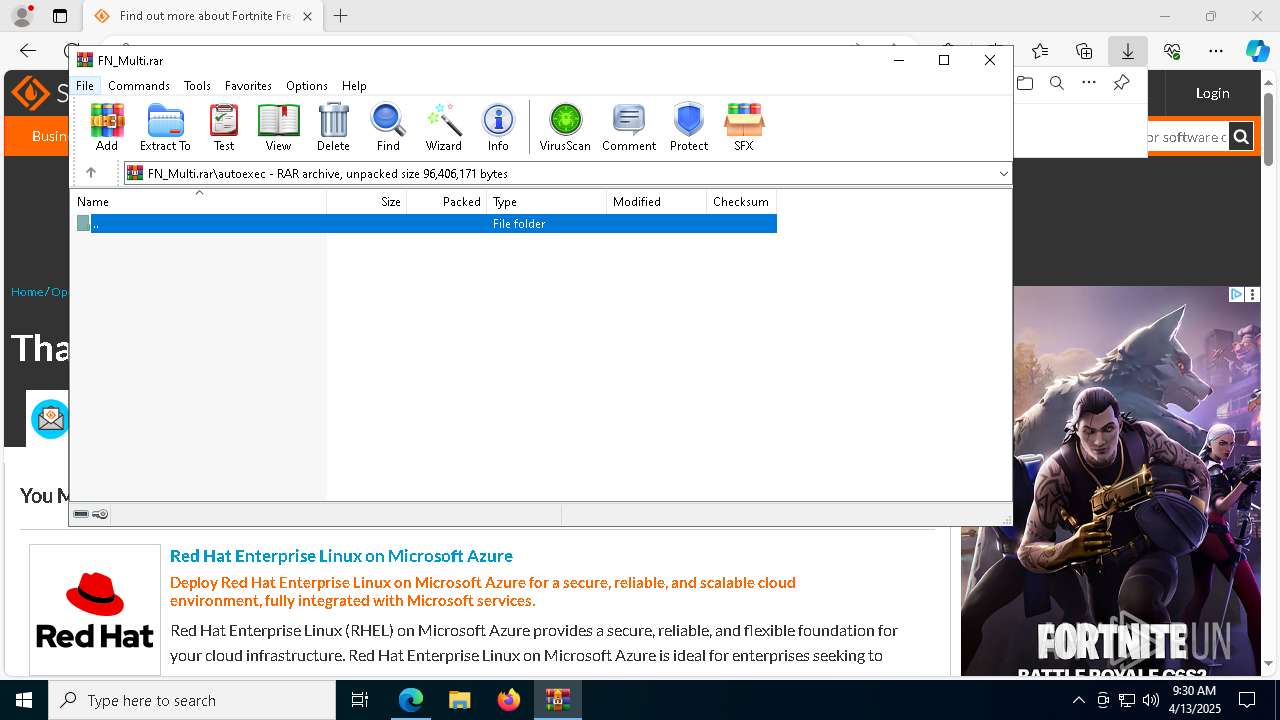Click the Red Hat logo thumbnail
Screen dimensions: 1280x720
click(95, 610)
